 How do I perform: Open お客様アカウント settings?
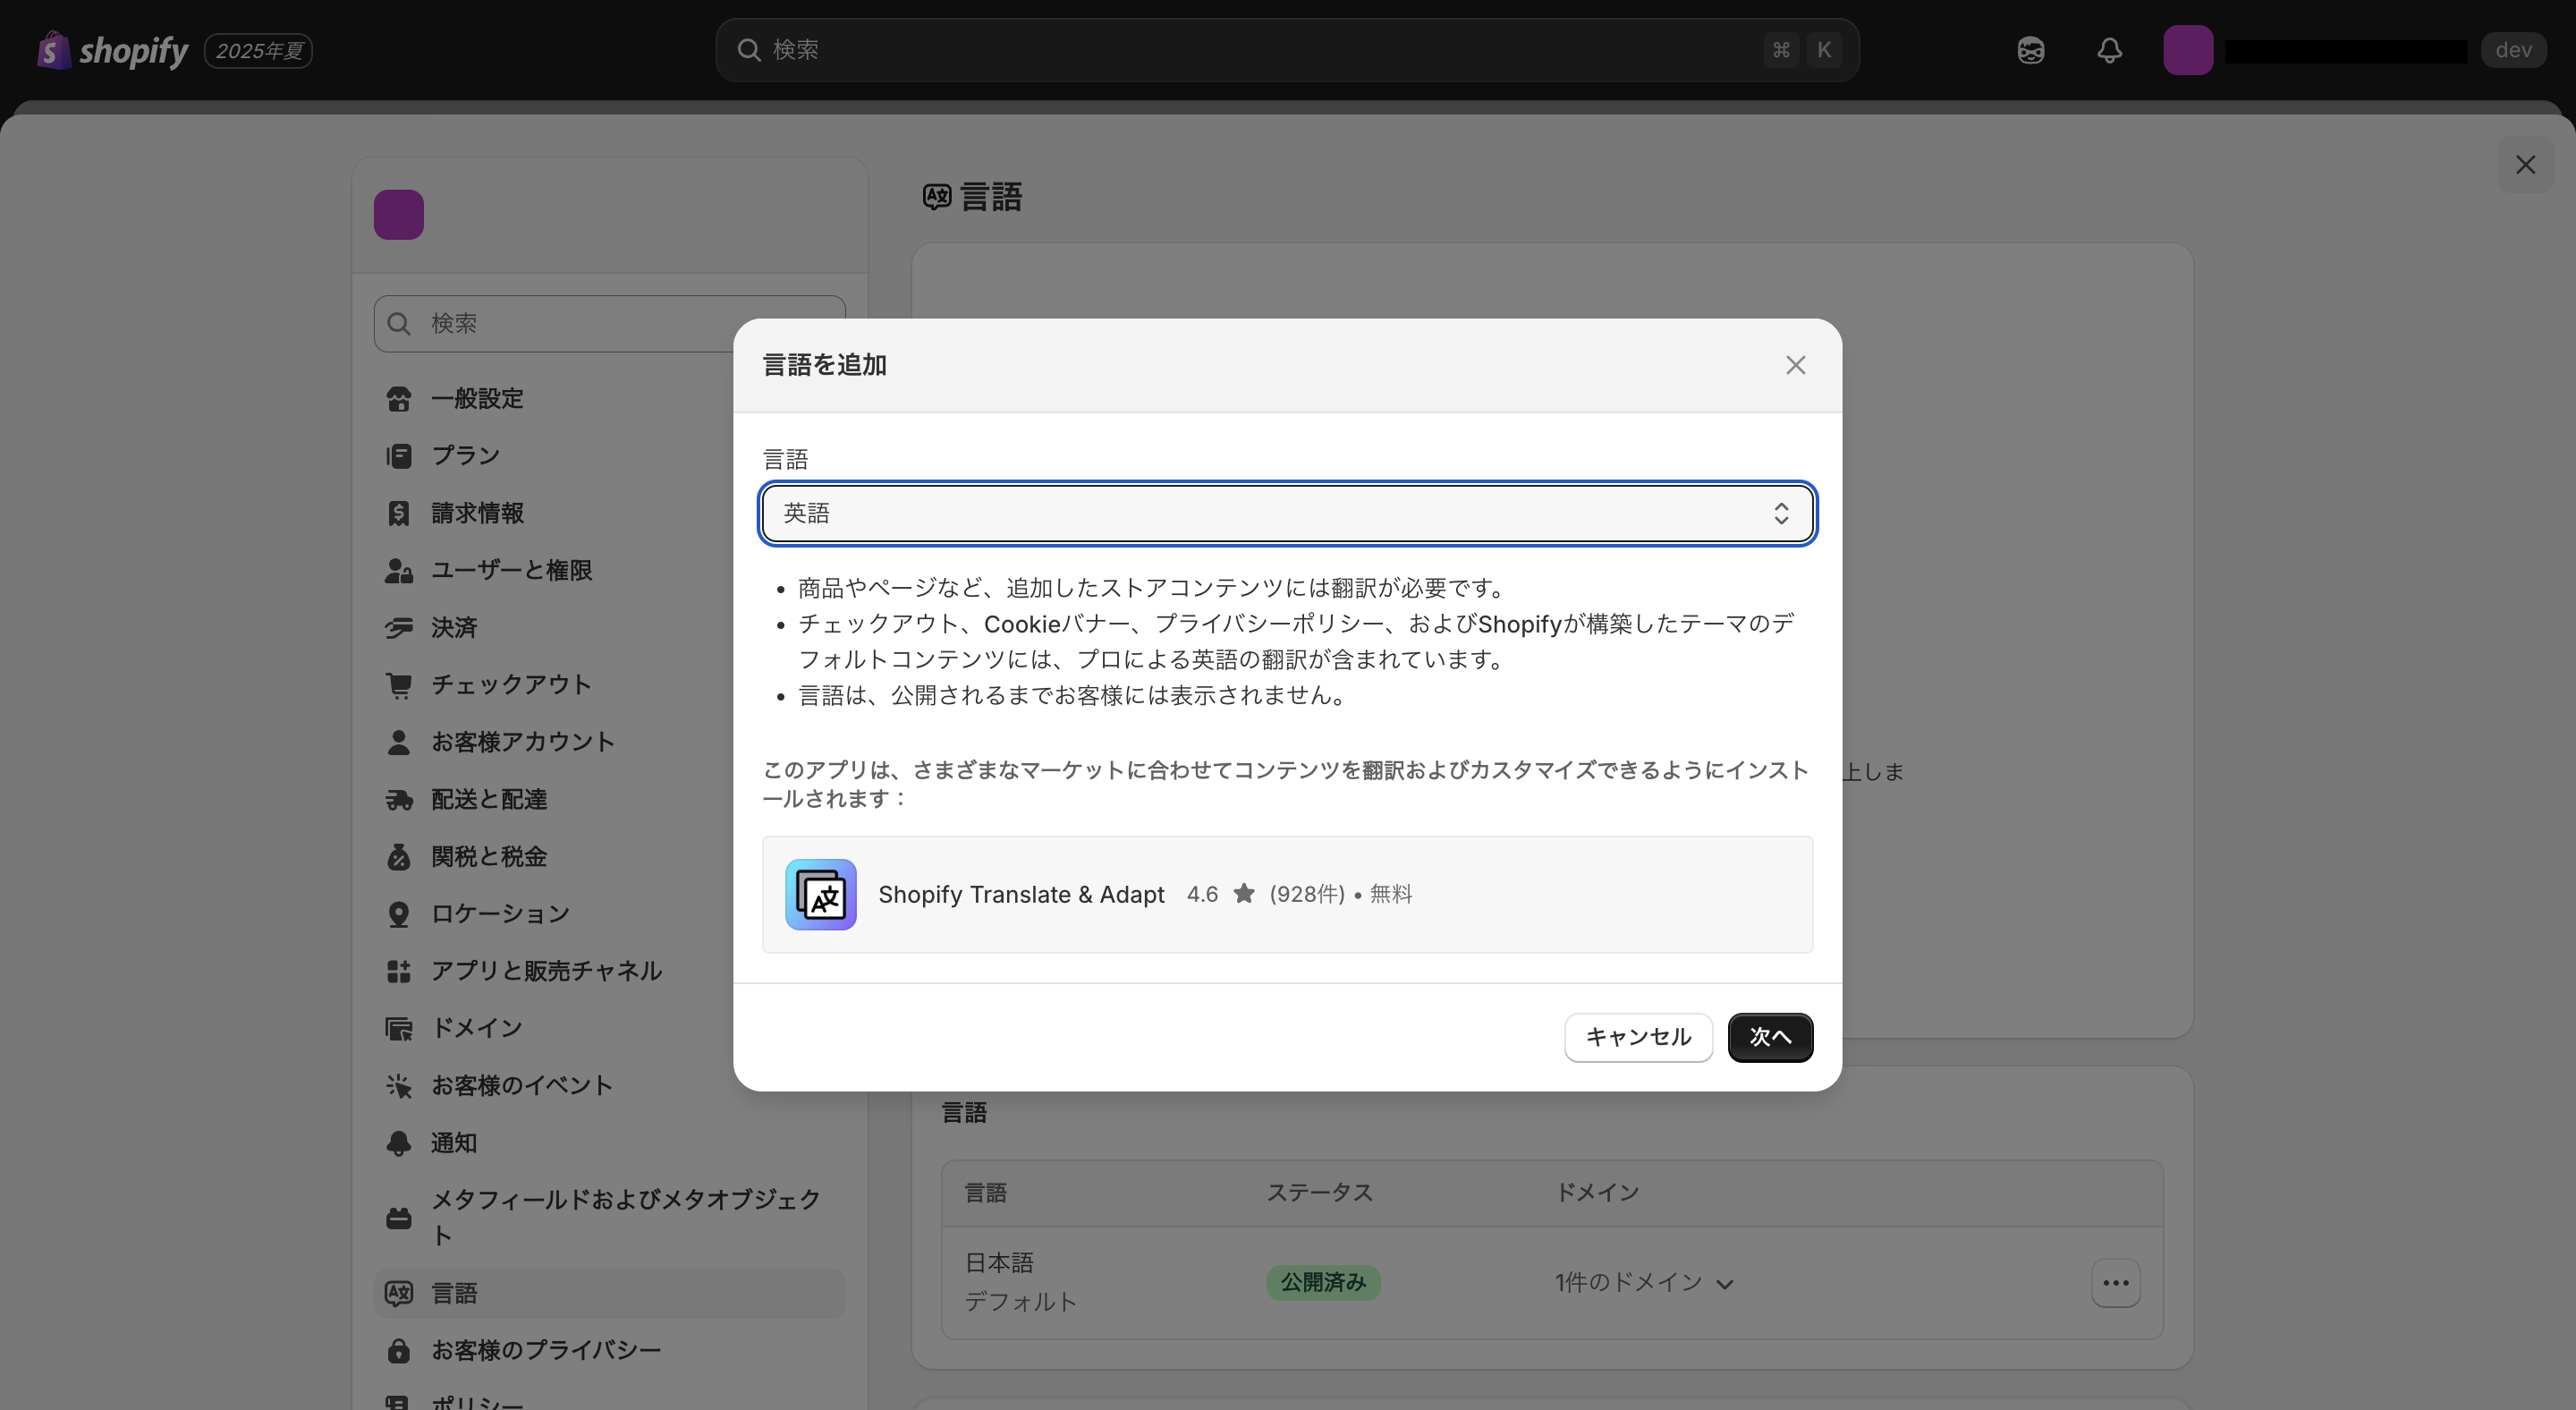pos(609,742)
